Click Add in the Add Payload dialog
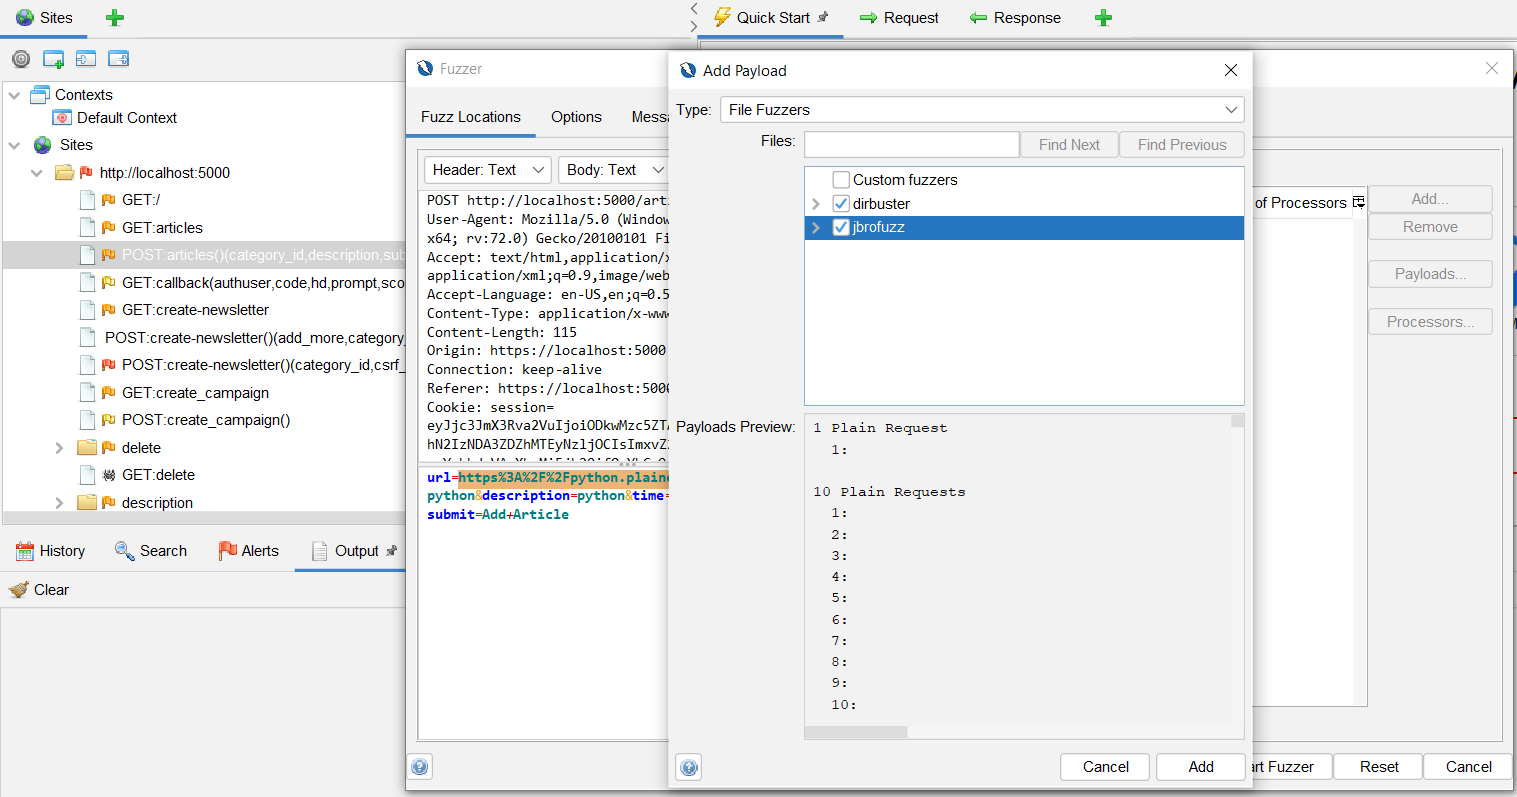Screen dimensions: 1517x797 [x=1200, y=766]
